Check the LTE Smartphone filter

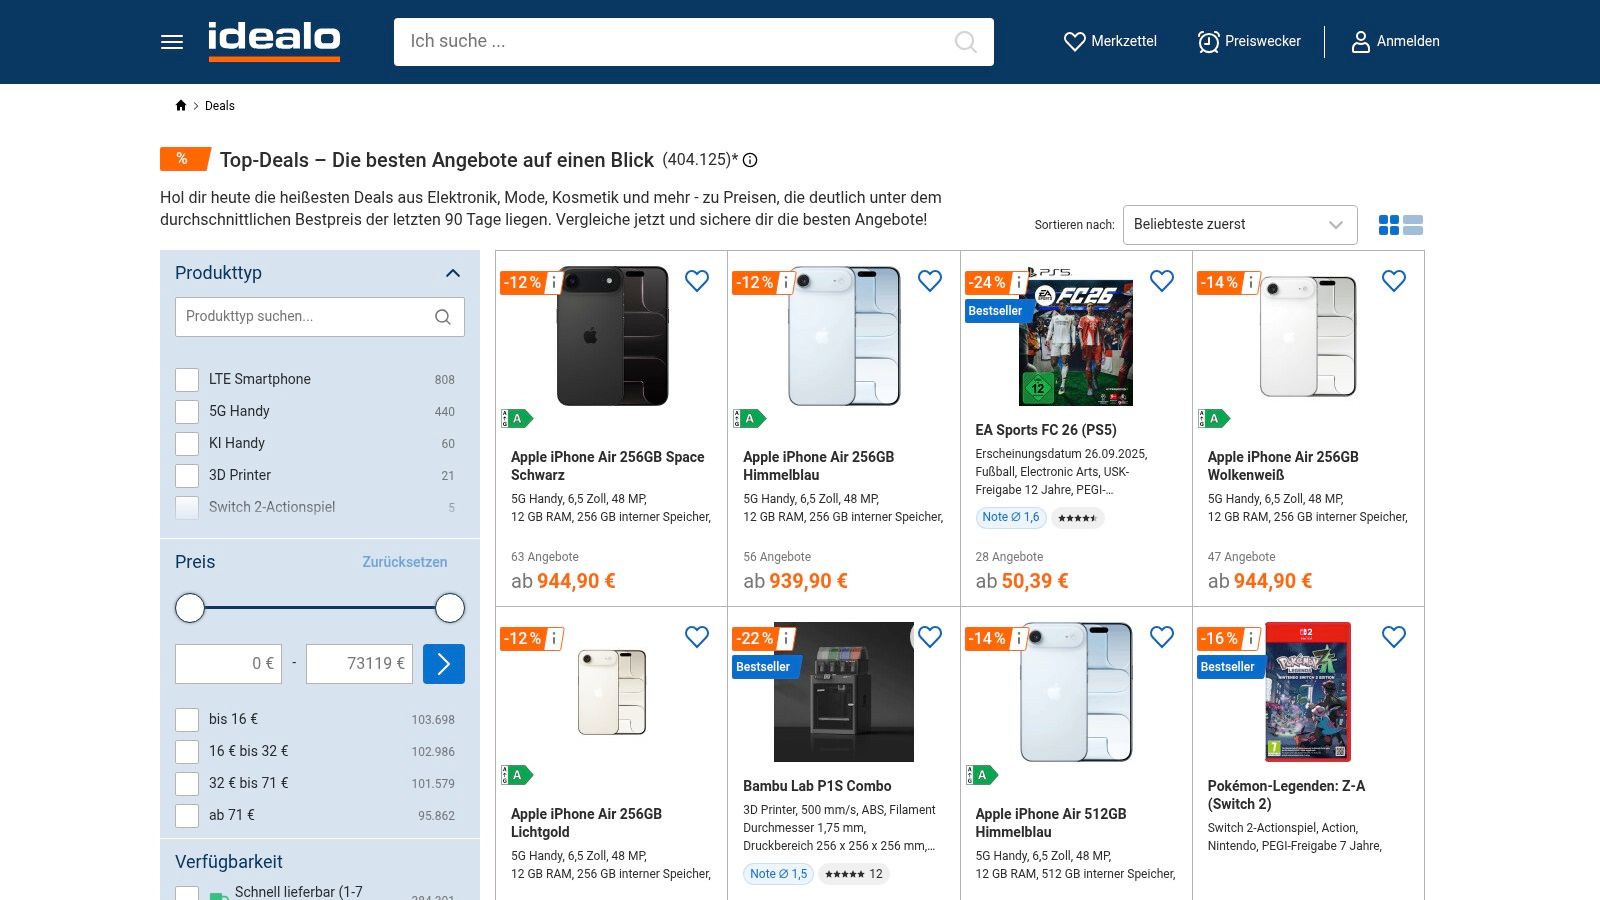click(x=187, y=380)
